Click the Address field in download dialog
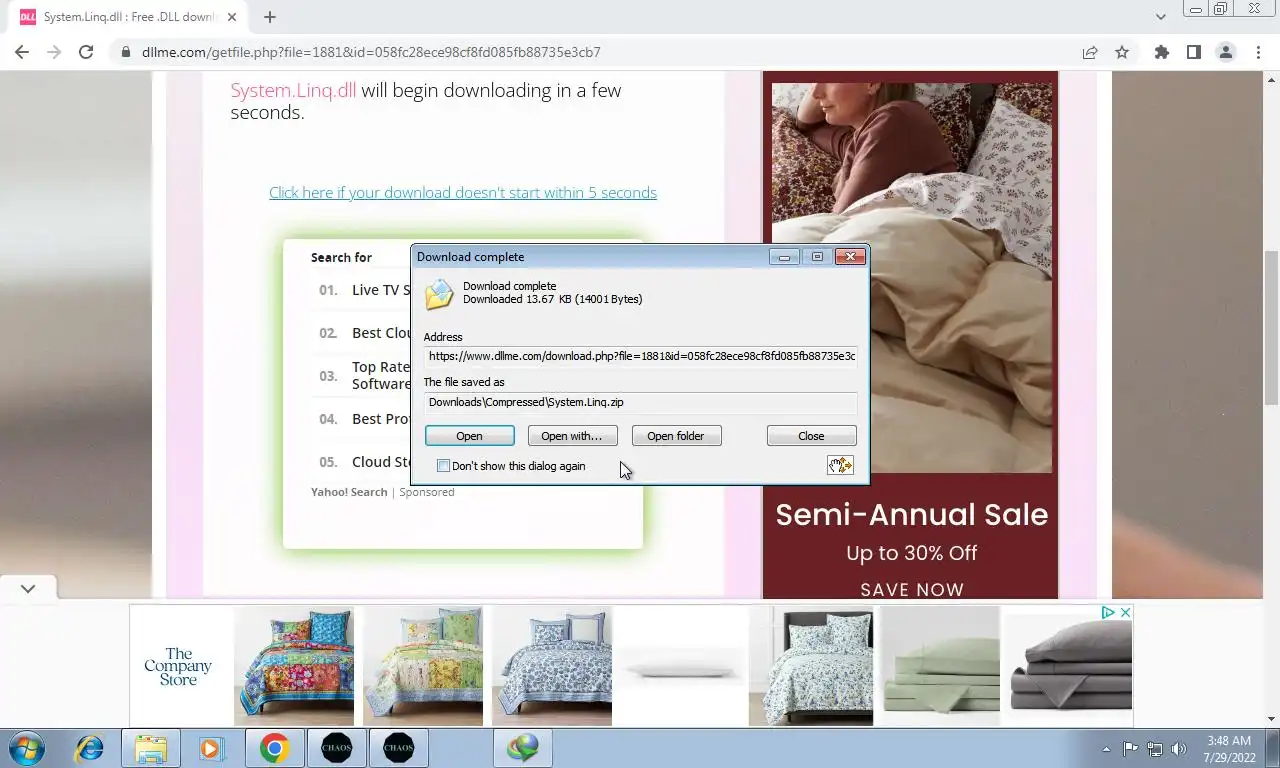The width and height of the screenshot is (1280, 768). point(640,356)
